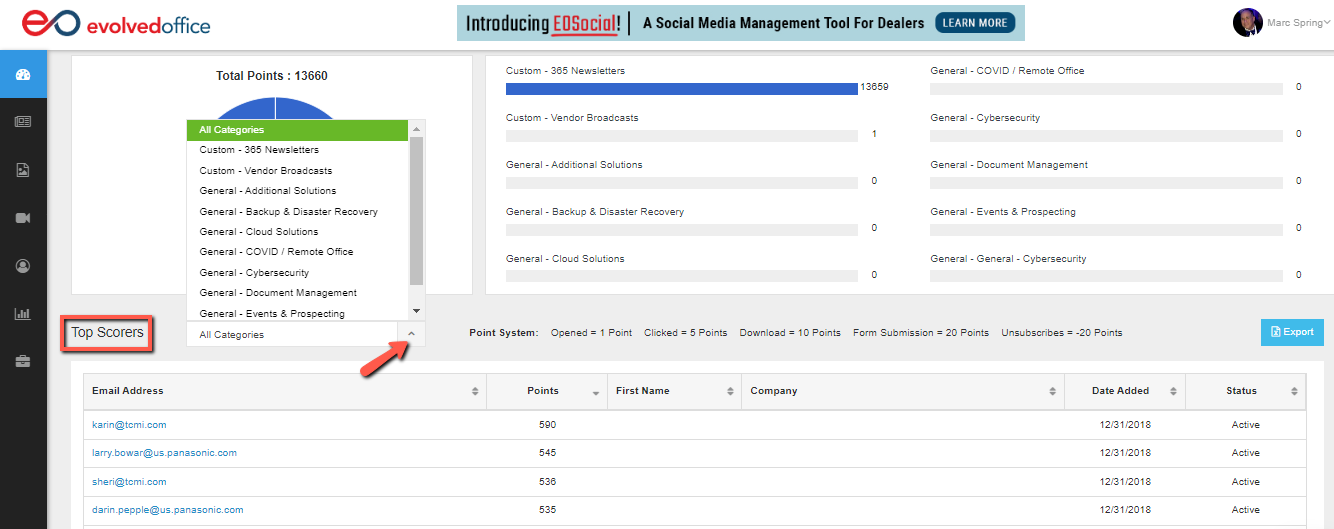Viewport: 1334px width, 529px height.
Task: Choose General - Events & Prospecting option
Action: [297, 313]
